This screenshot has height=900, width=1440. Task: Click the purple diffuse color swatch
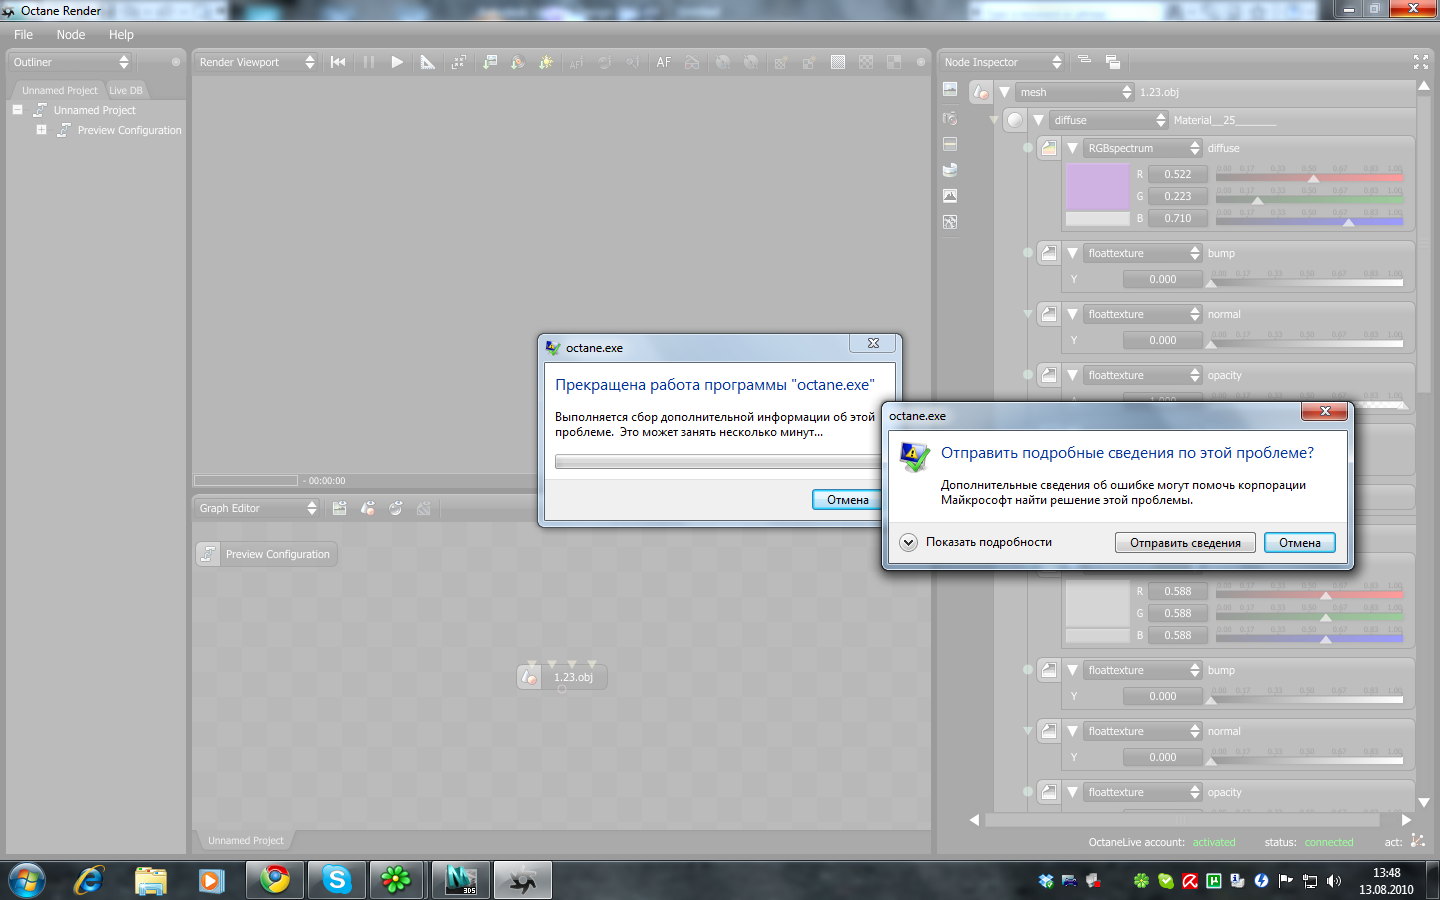[1097, 186]
